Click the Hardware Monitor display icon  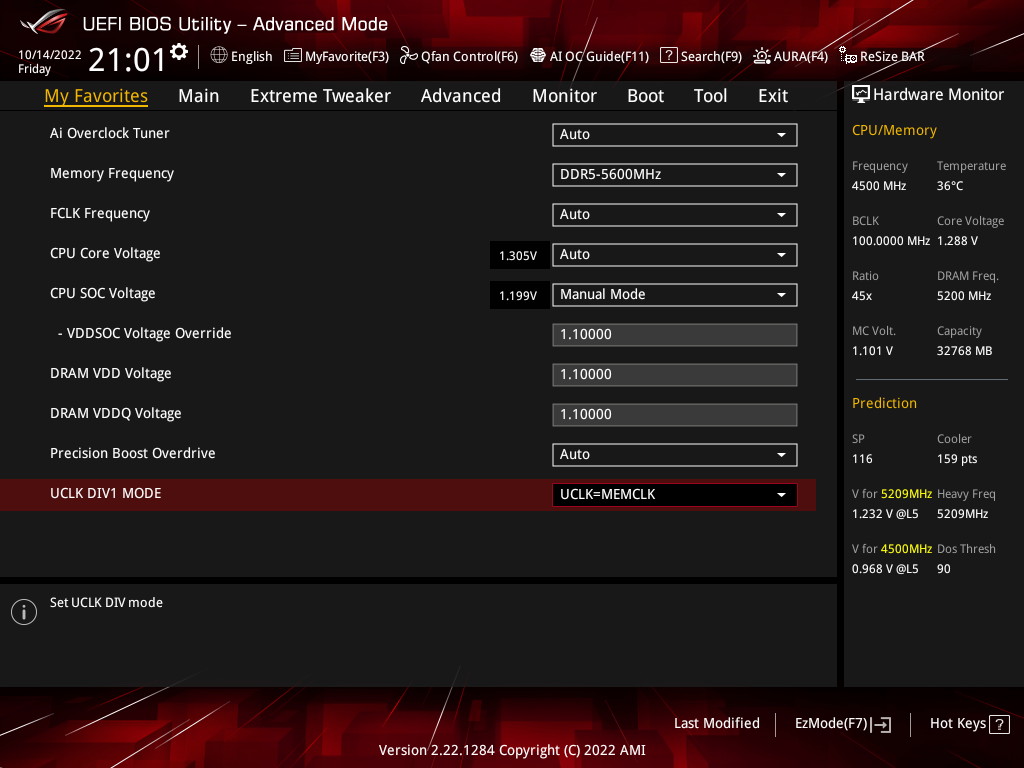point(861,95)
